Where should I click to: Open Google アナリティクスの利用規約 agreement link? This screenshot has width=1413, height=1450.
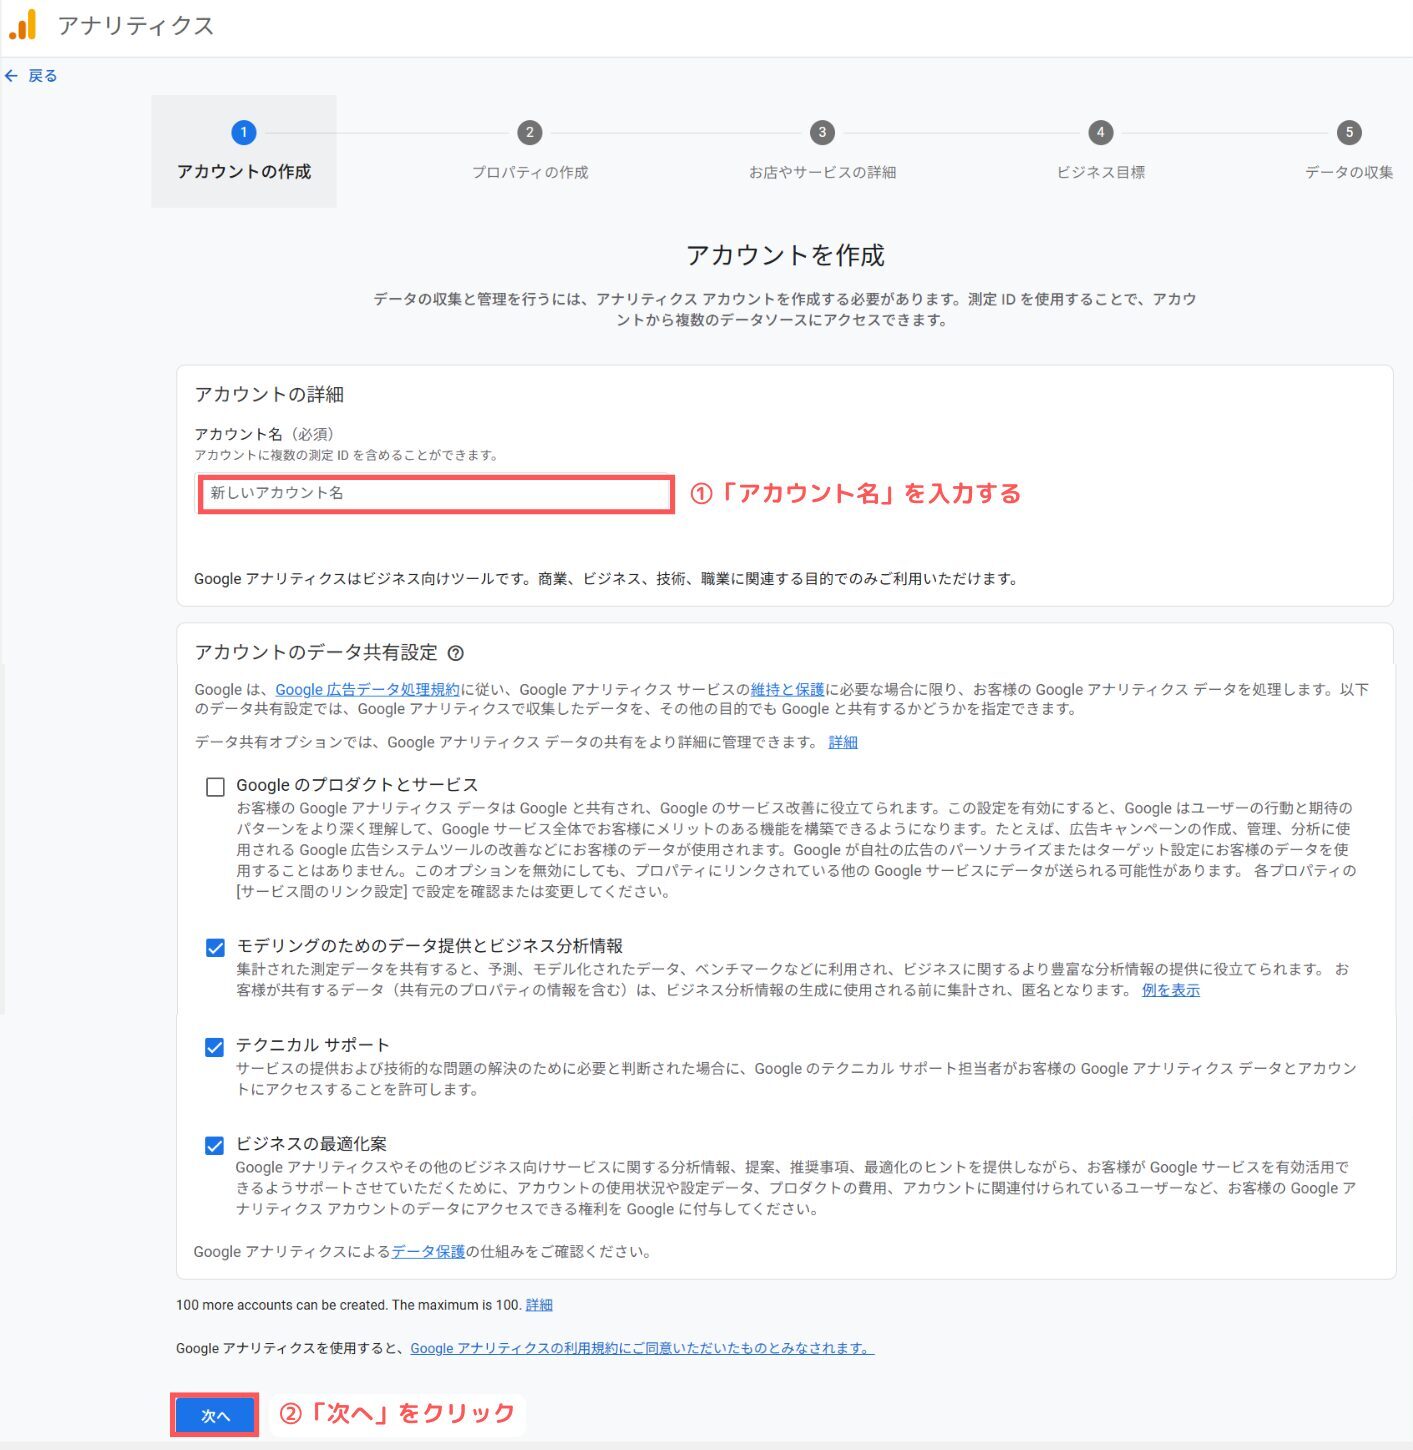point(642,1348)
